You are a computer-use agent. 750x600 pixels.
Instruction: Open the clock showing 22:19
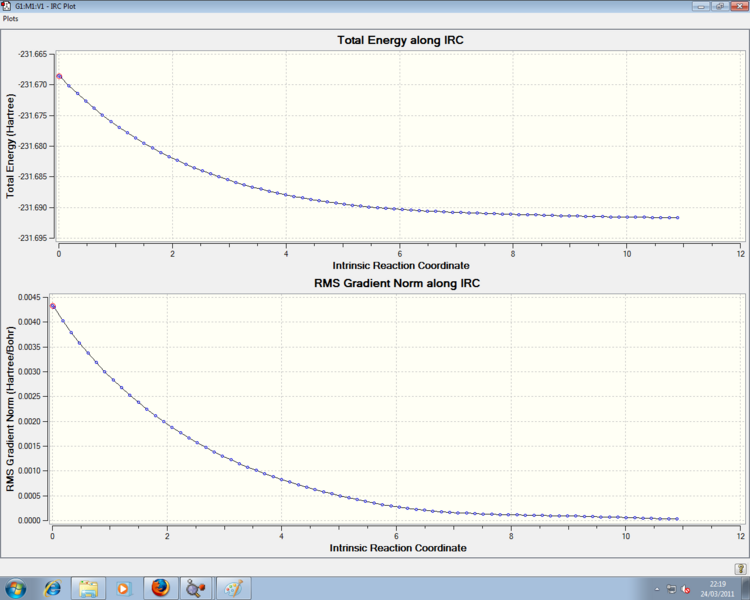click(717, 589)
